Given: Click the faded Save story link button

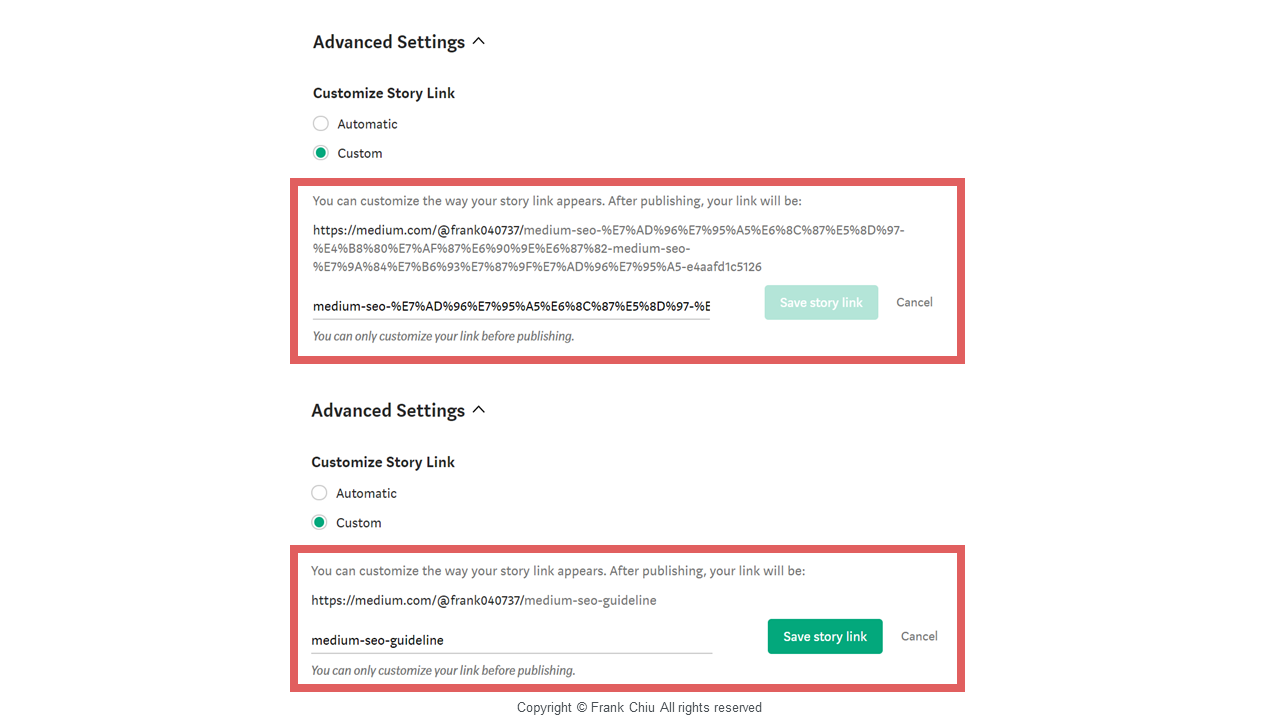Looking at the screenshot, I should [x=821, y=303].
